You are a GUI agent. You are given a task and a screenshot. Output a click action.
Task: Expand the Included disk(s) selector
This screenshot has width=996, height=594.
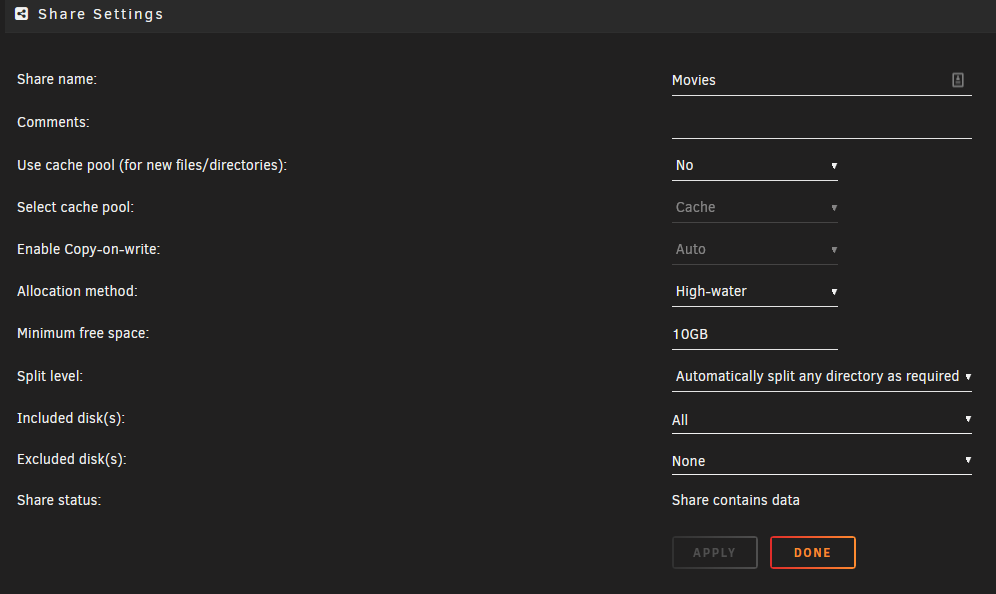point(821,419)
